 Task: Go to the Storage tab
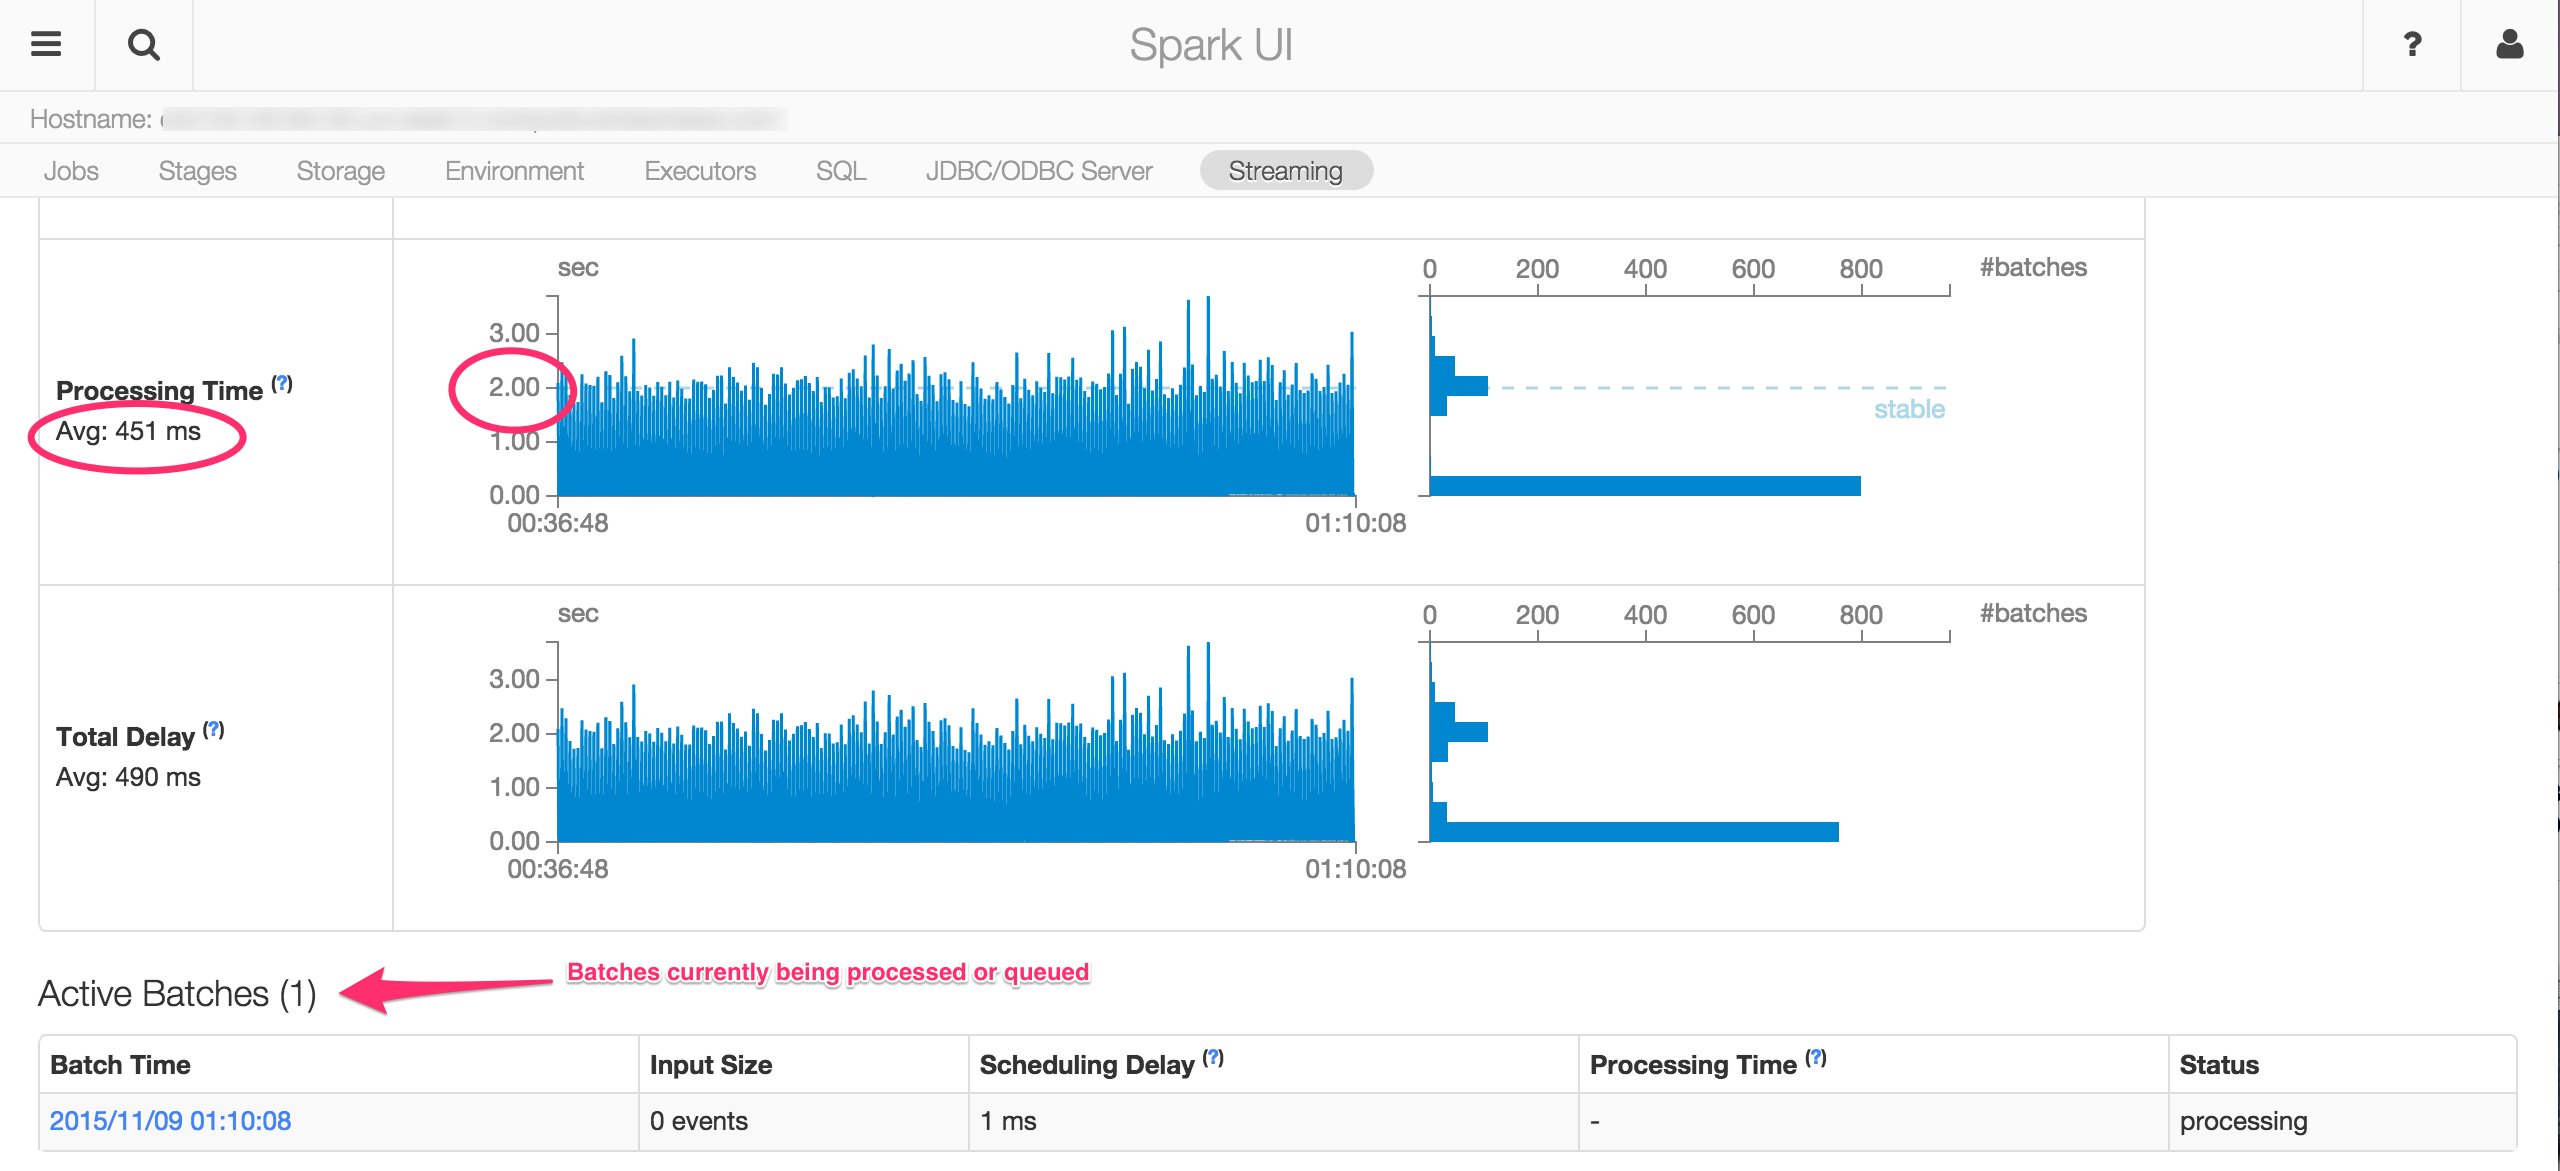pyautogui.click(x=340, y=171)
